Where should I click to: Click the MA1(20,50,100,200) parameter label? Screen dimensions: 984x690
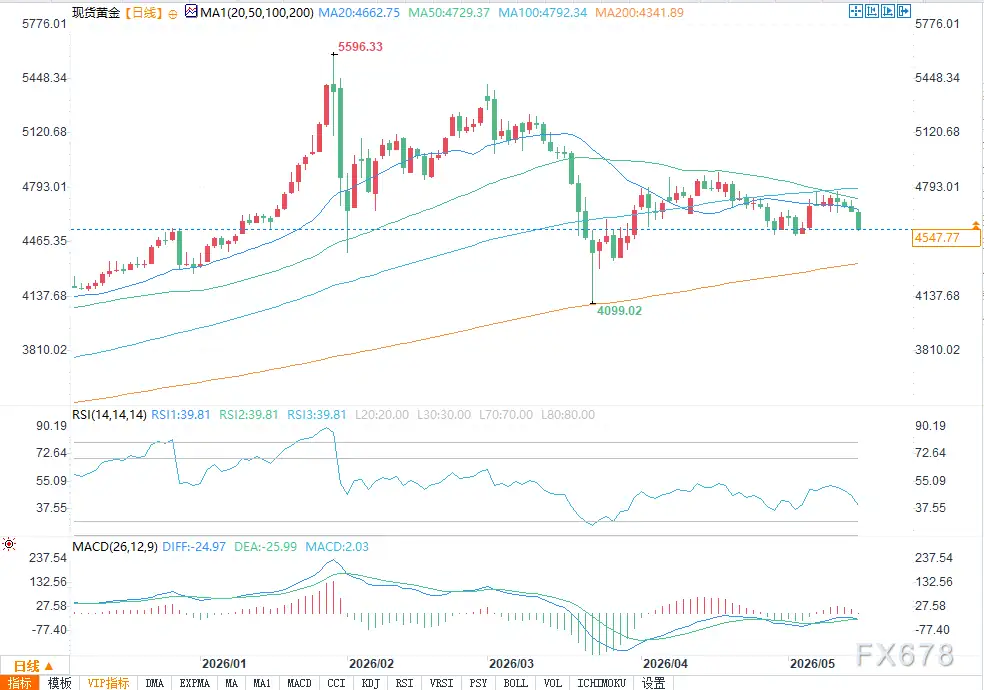pos(257,13)
